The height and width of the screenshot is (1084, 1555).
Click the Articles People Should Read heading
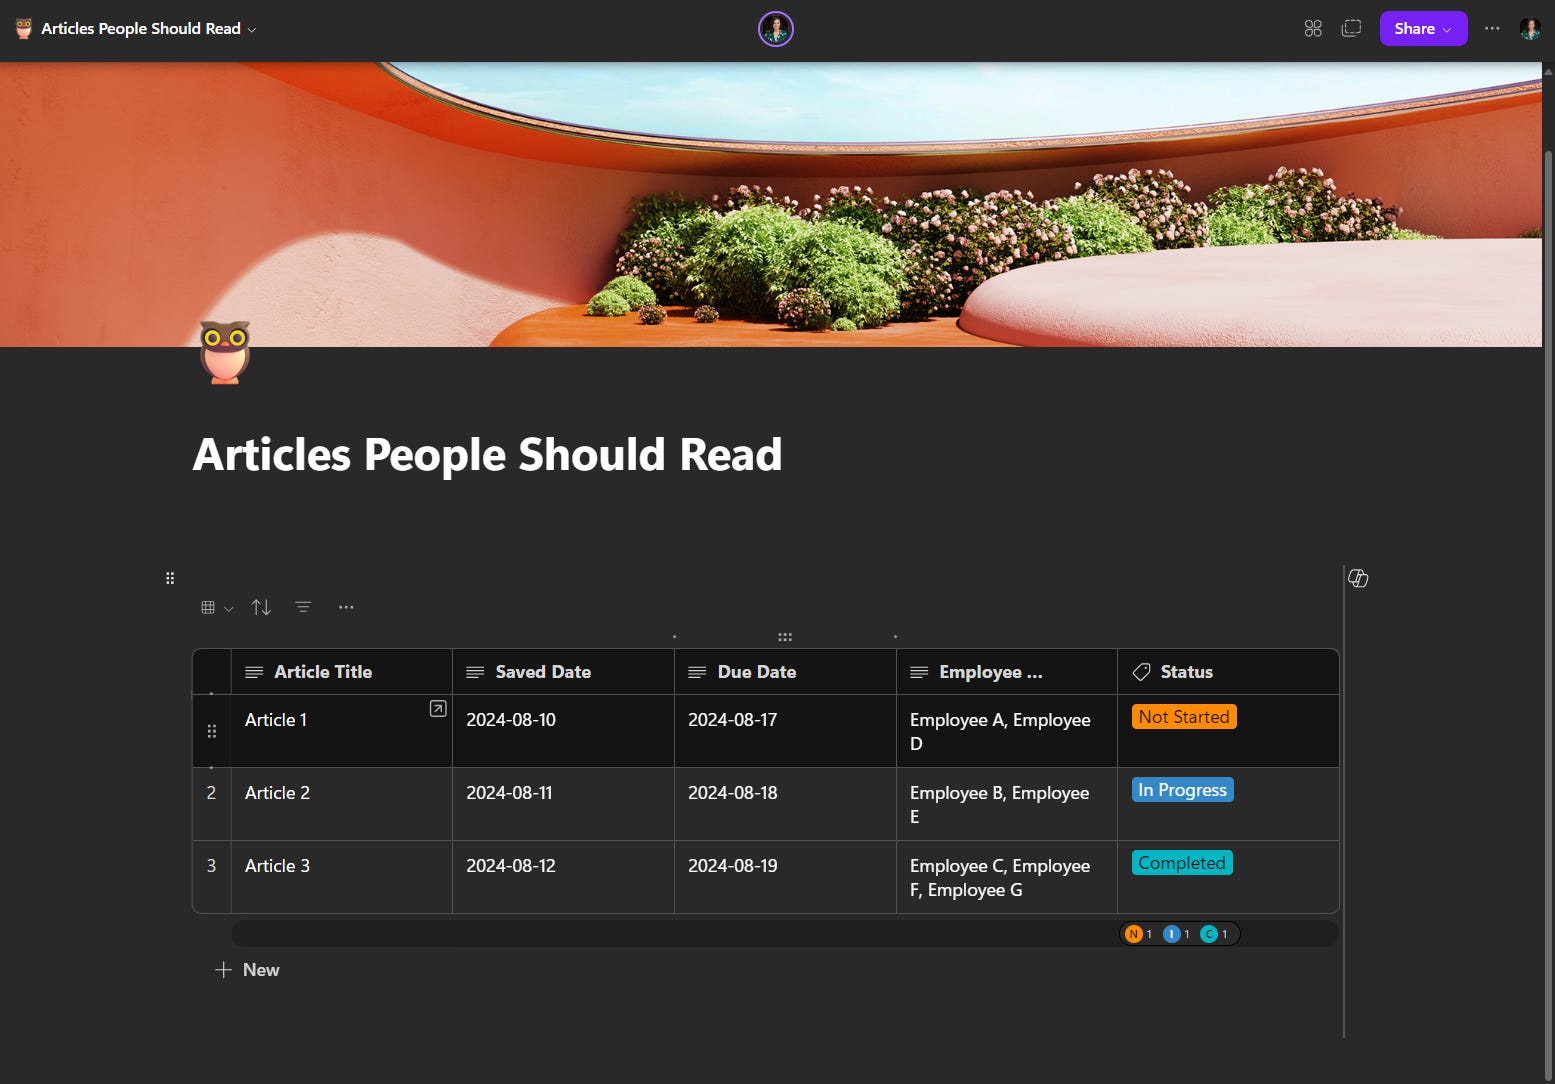pyautogui.click(x=487, y=455)
